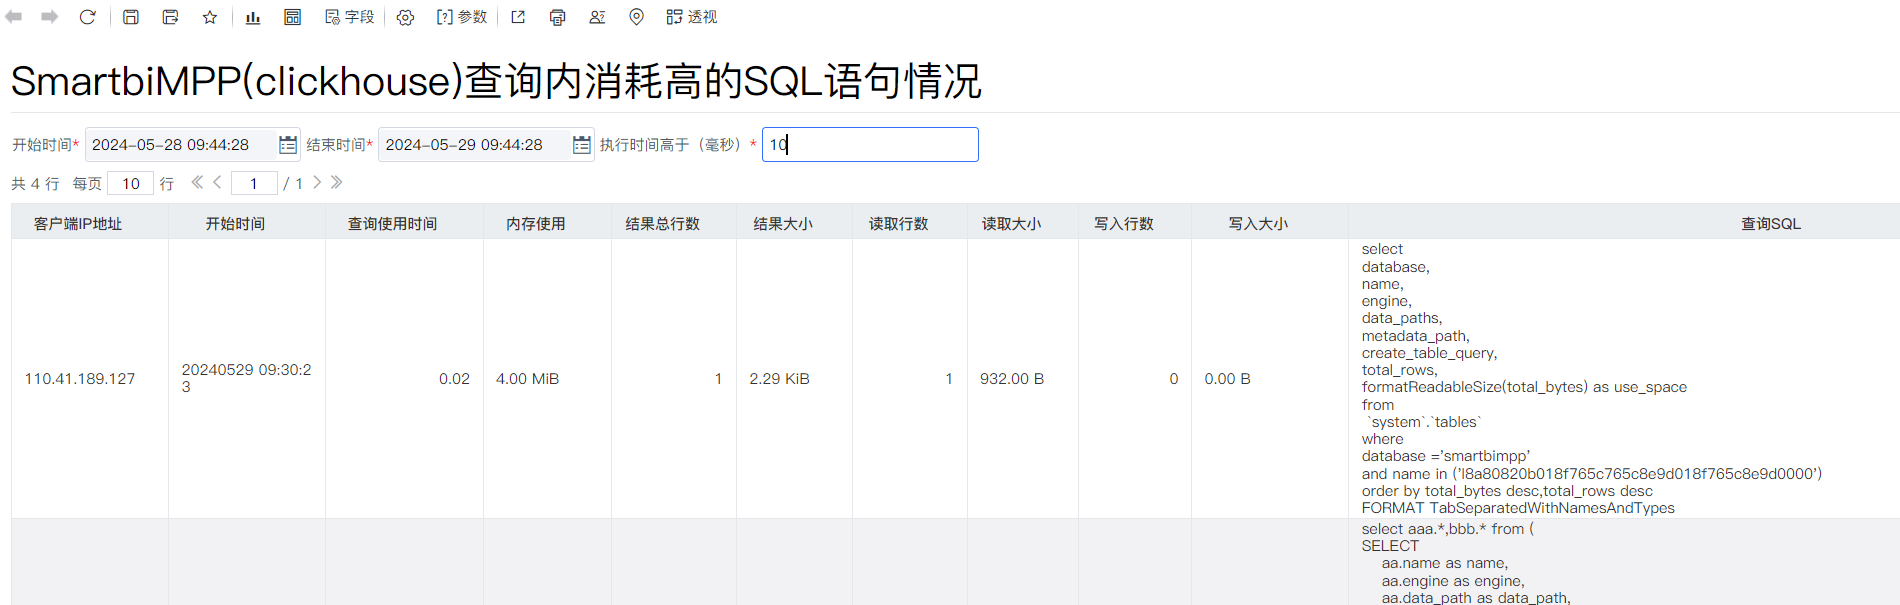
Task: Save the report using the disk icon
Action: 131,17
